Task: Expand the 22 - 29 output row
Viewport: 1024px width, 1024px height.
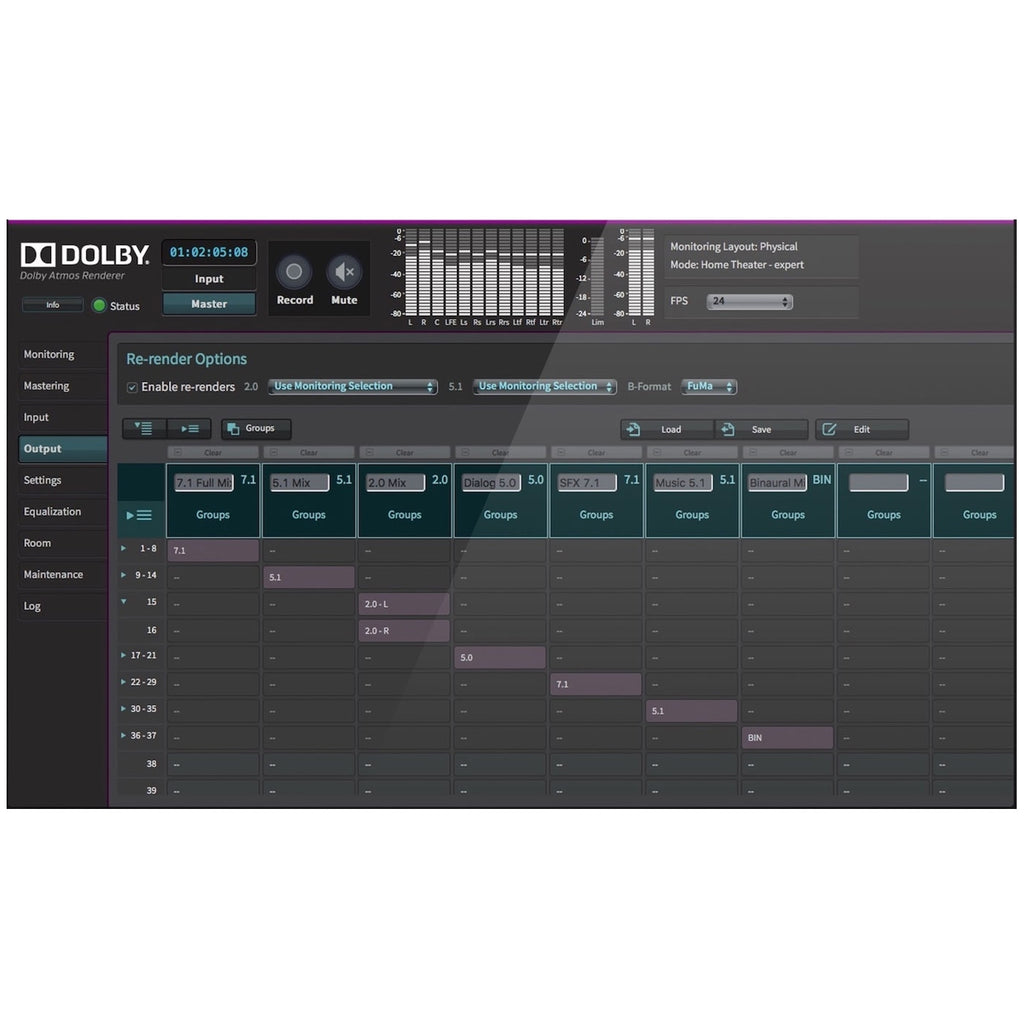Action: click(x=123, y=682)
